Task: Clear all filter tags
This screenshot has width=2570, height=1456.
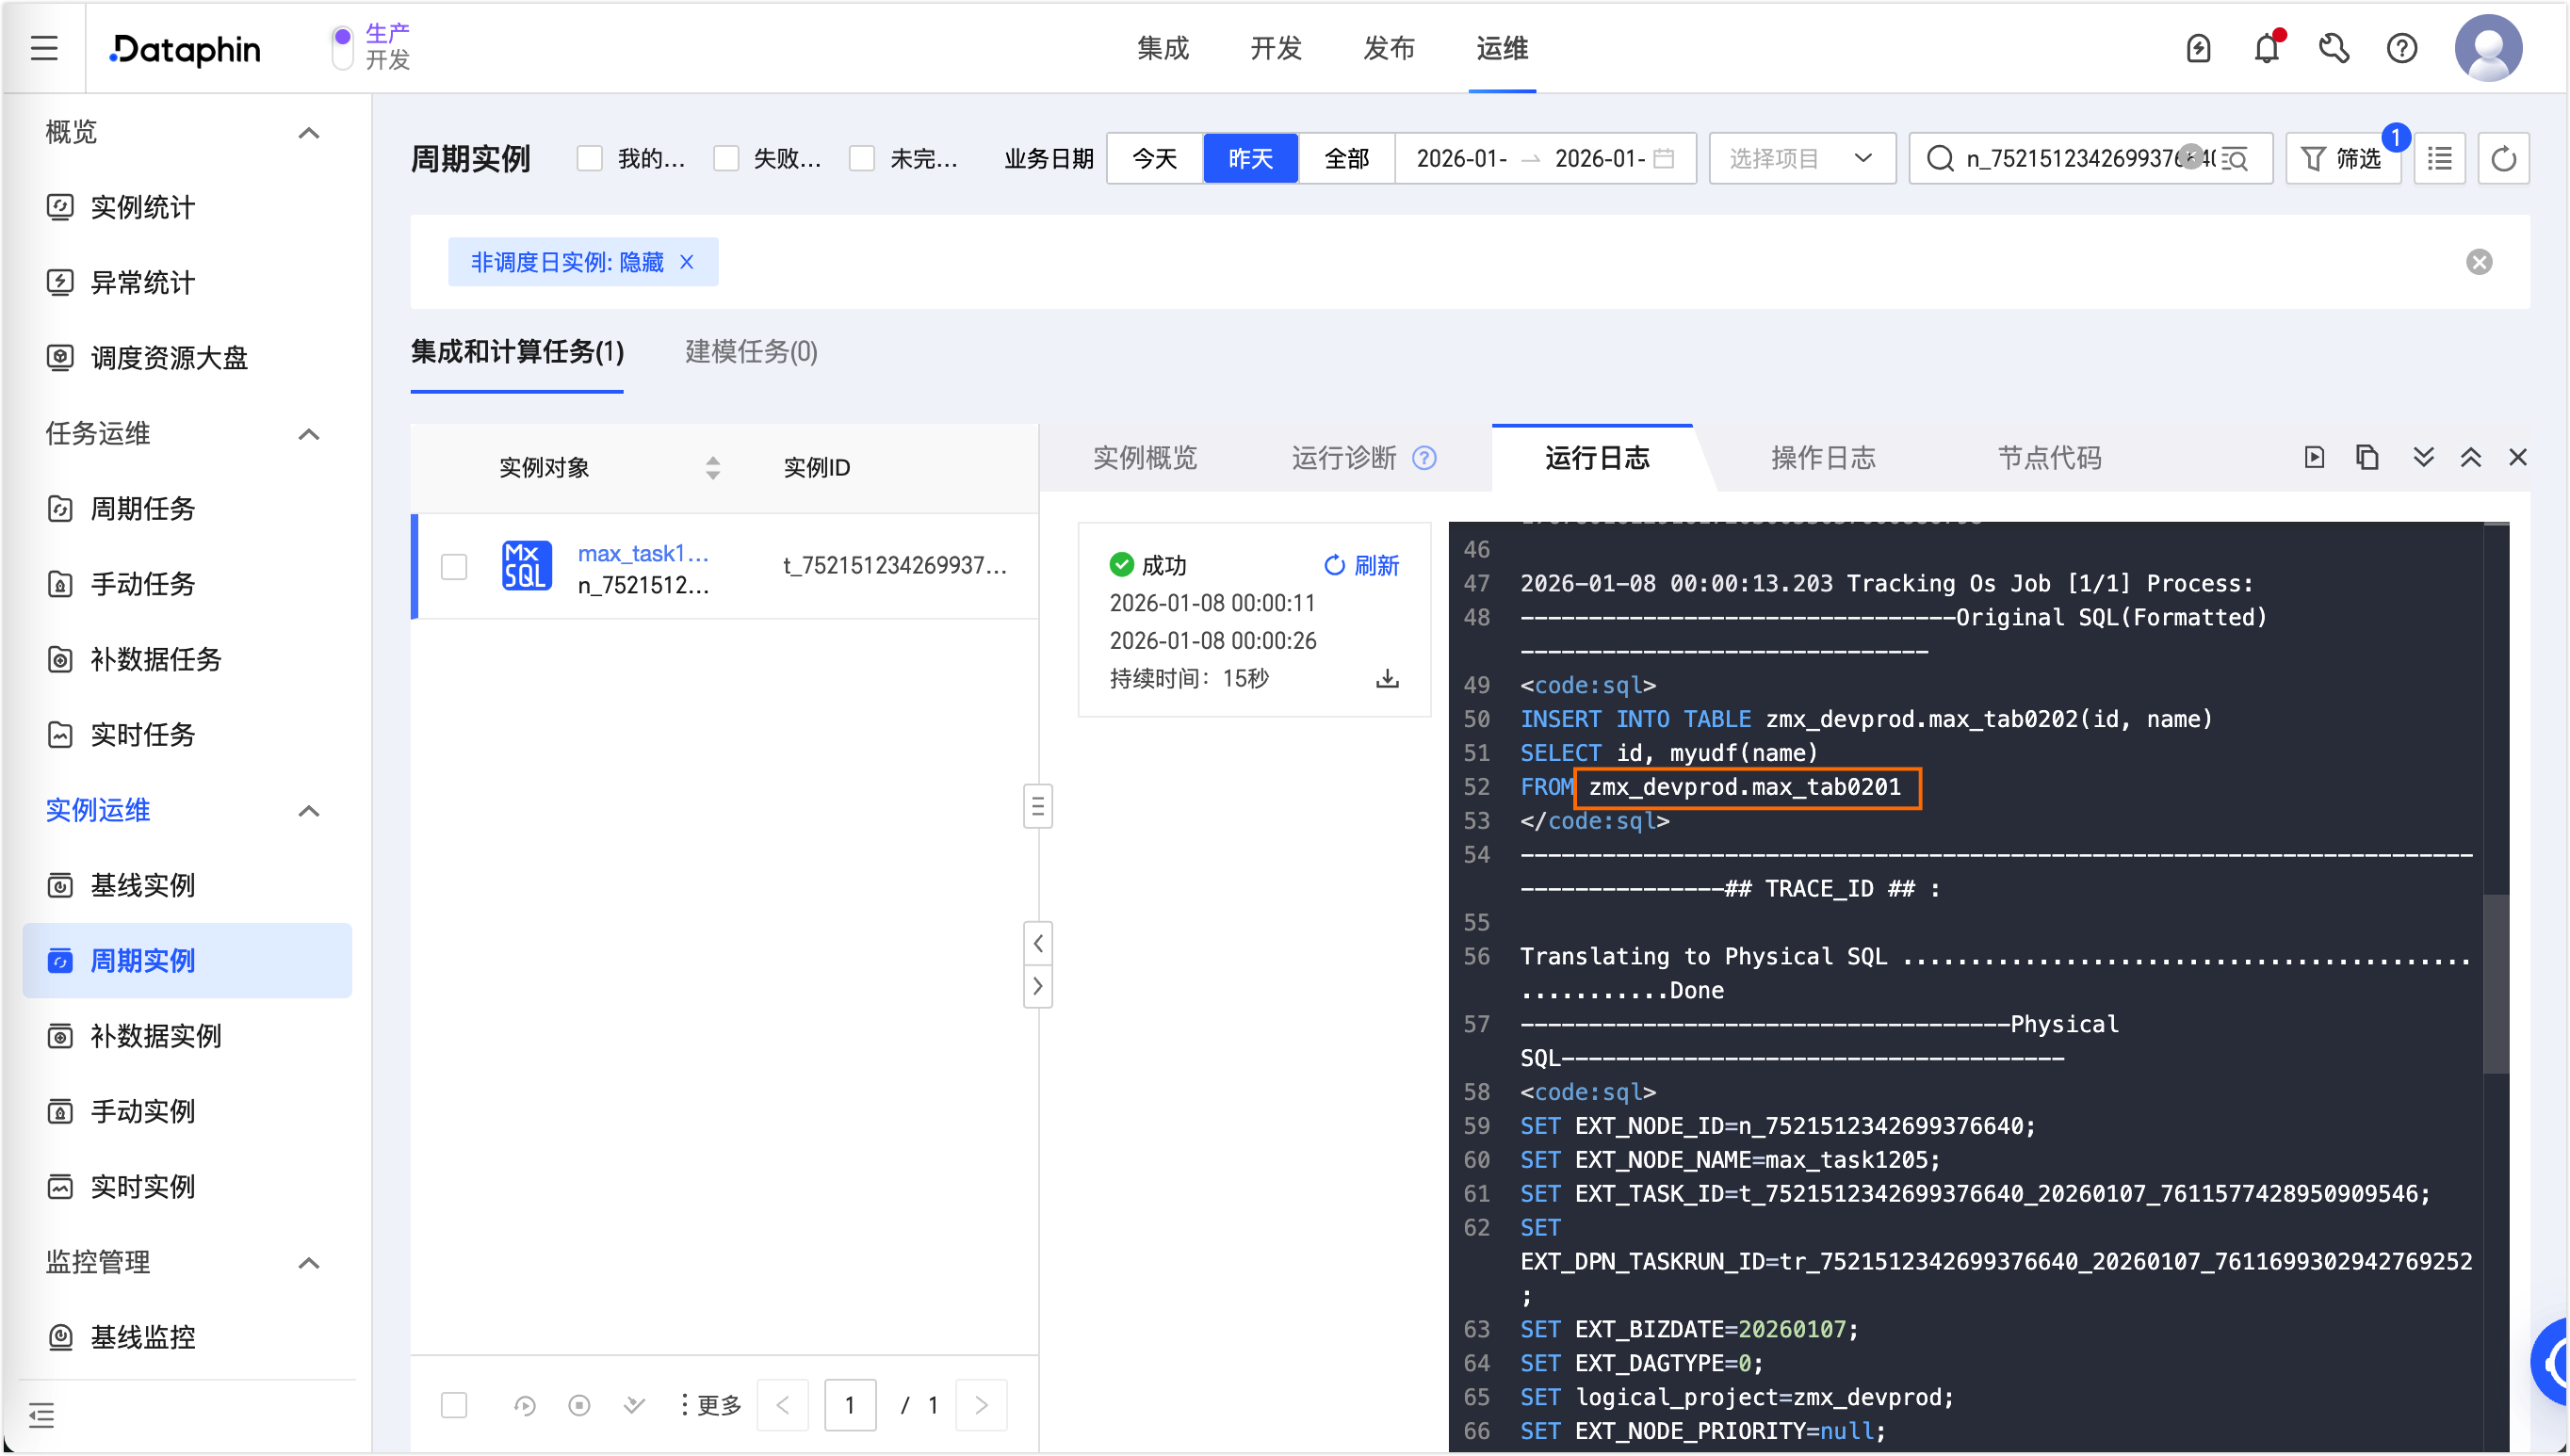Action: [x=2479, y=262]
